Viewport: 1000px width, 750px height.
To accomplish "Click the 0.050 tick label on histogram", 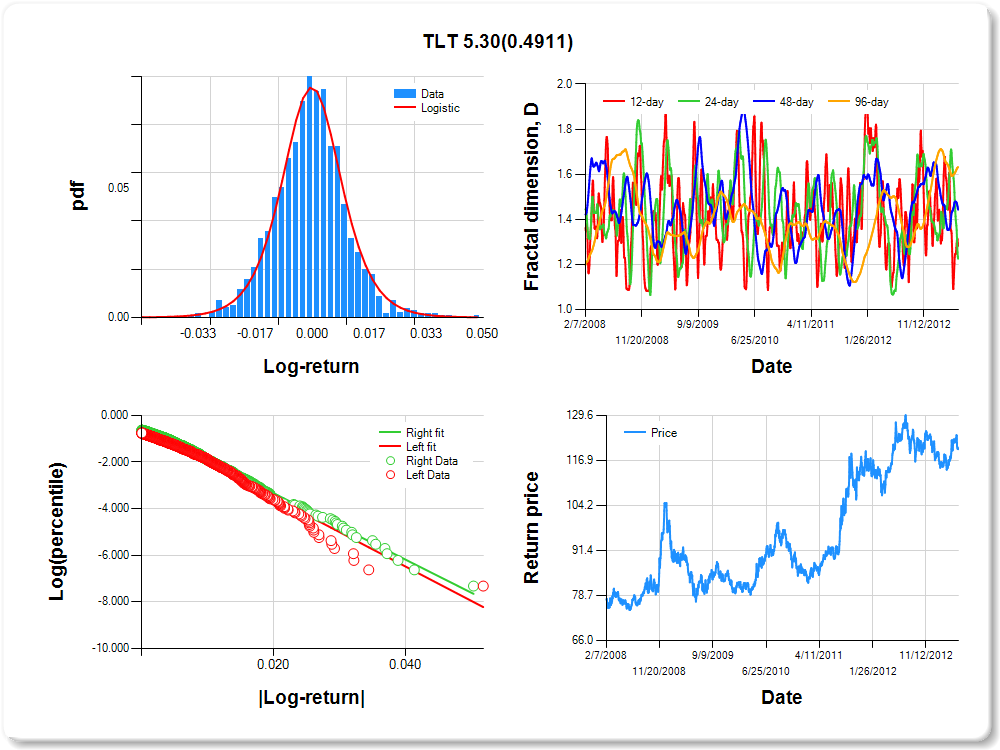I will pos(482,334).
